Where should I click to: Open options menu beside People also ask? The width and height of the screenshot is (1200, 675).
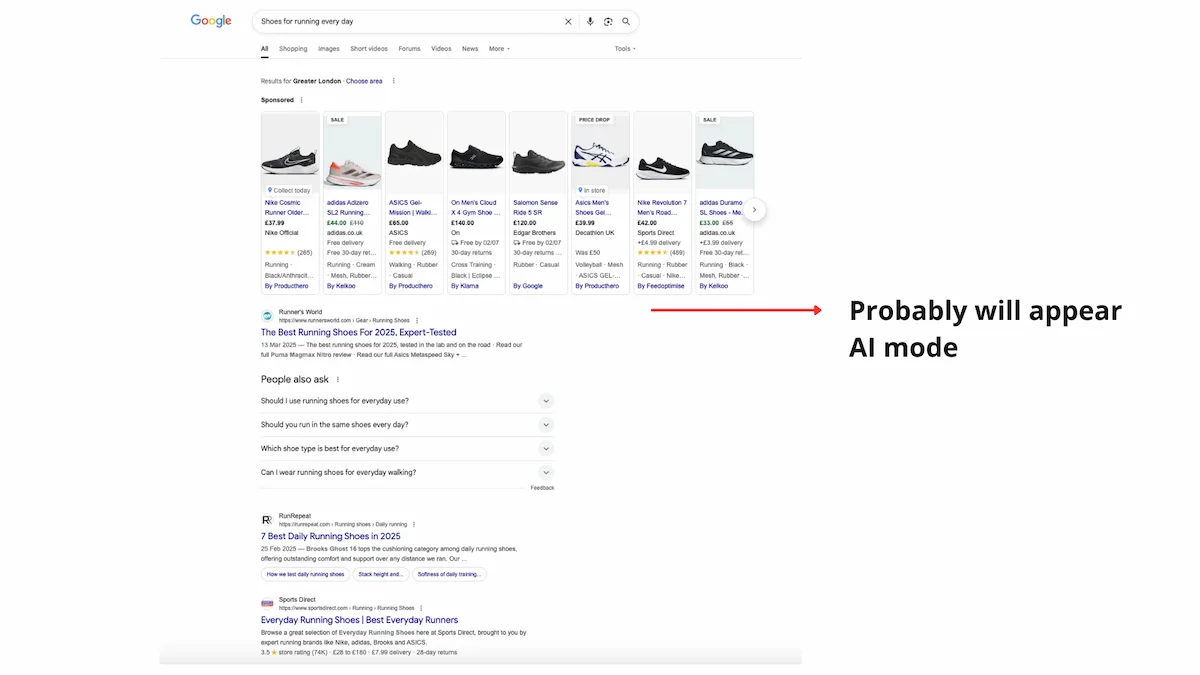[x=338, y=380]
